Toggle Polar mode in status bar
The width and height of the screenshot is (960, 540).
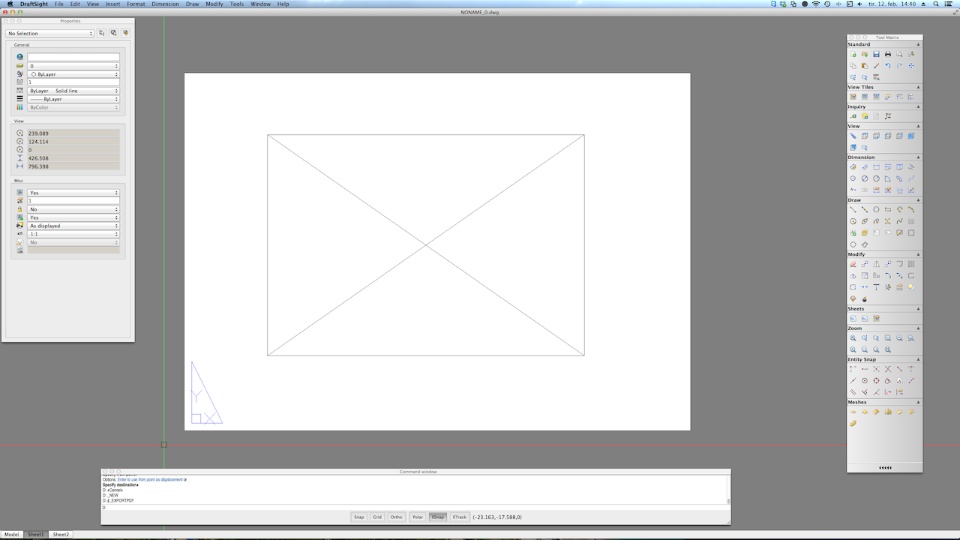(x=418, y=517)
